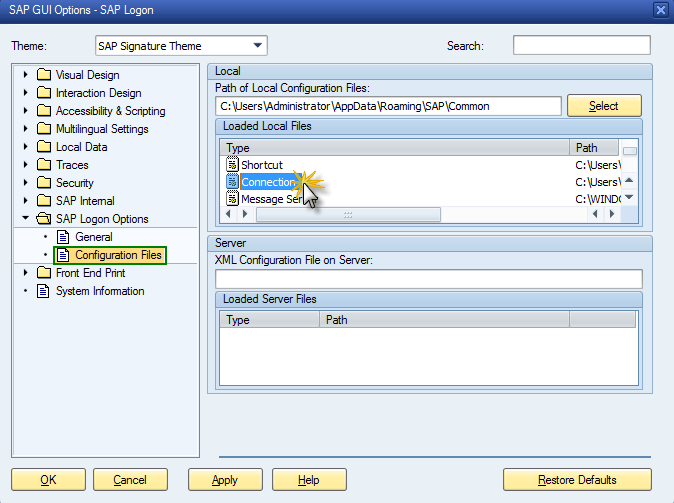Click the System Information document icon
Image resolution: width=674 pixels, height=503 pixels.
(x=43, y=291)
